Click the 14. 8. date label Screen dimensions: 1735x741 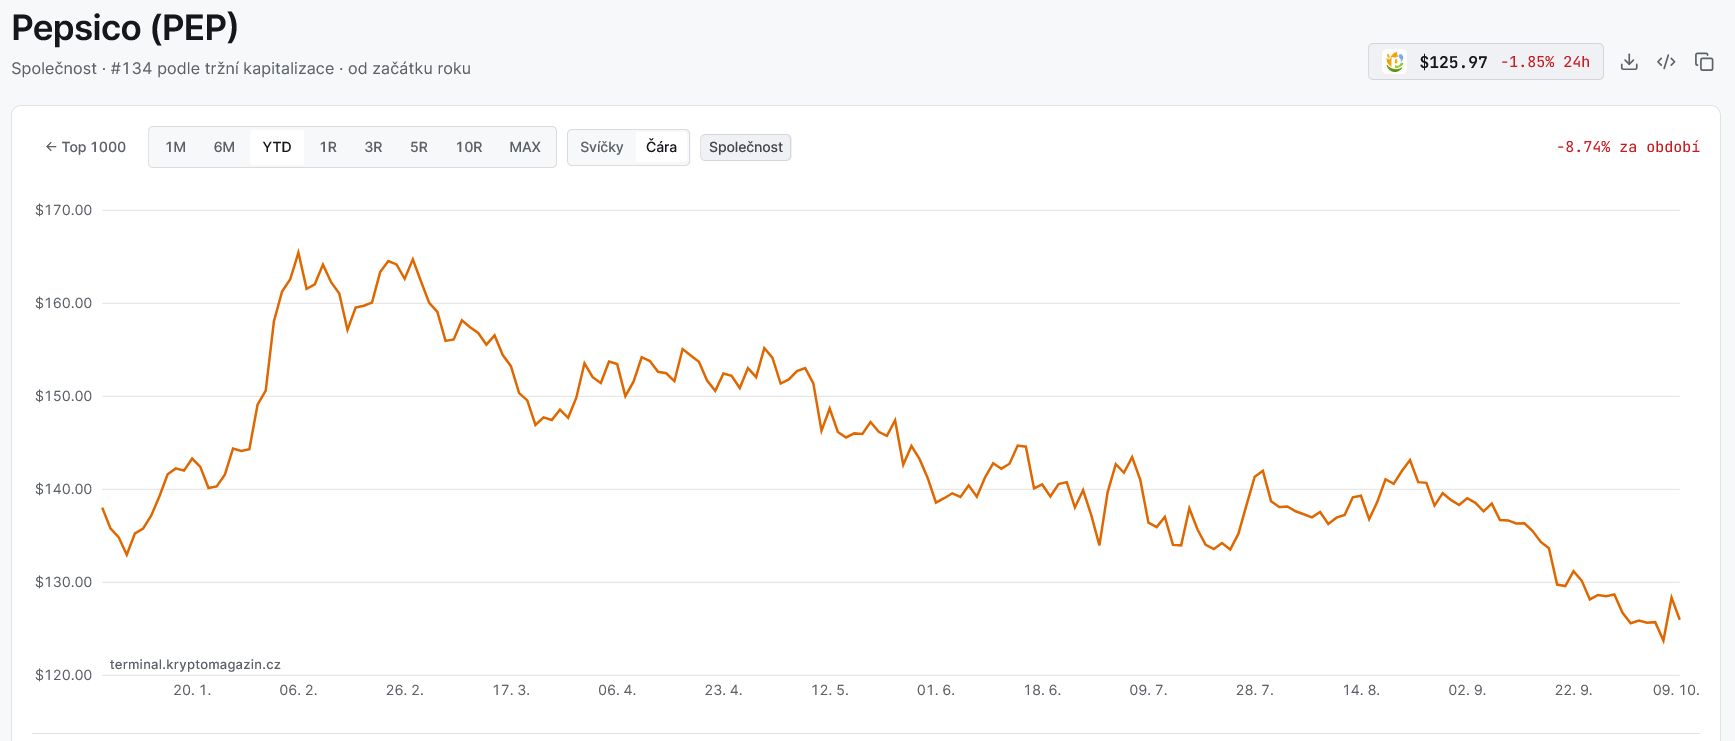tap(1361, 690)
